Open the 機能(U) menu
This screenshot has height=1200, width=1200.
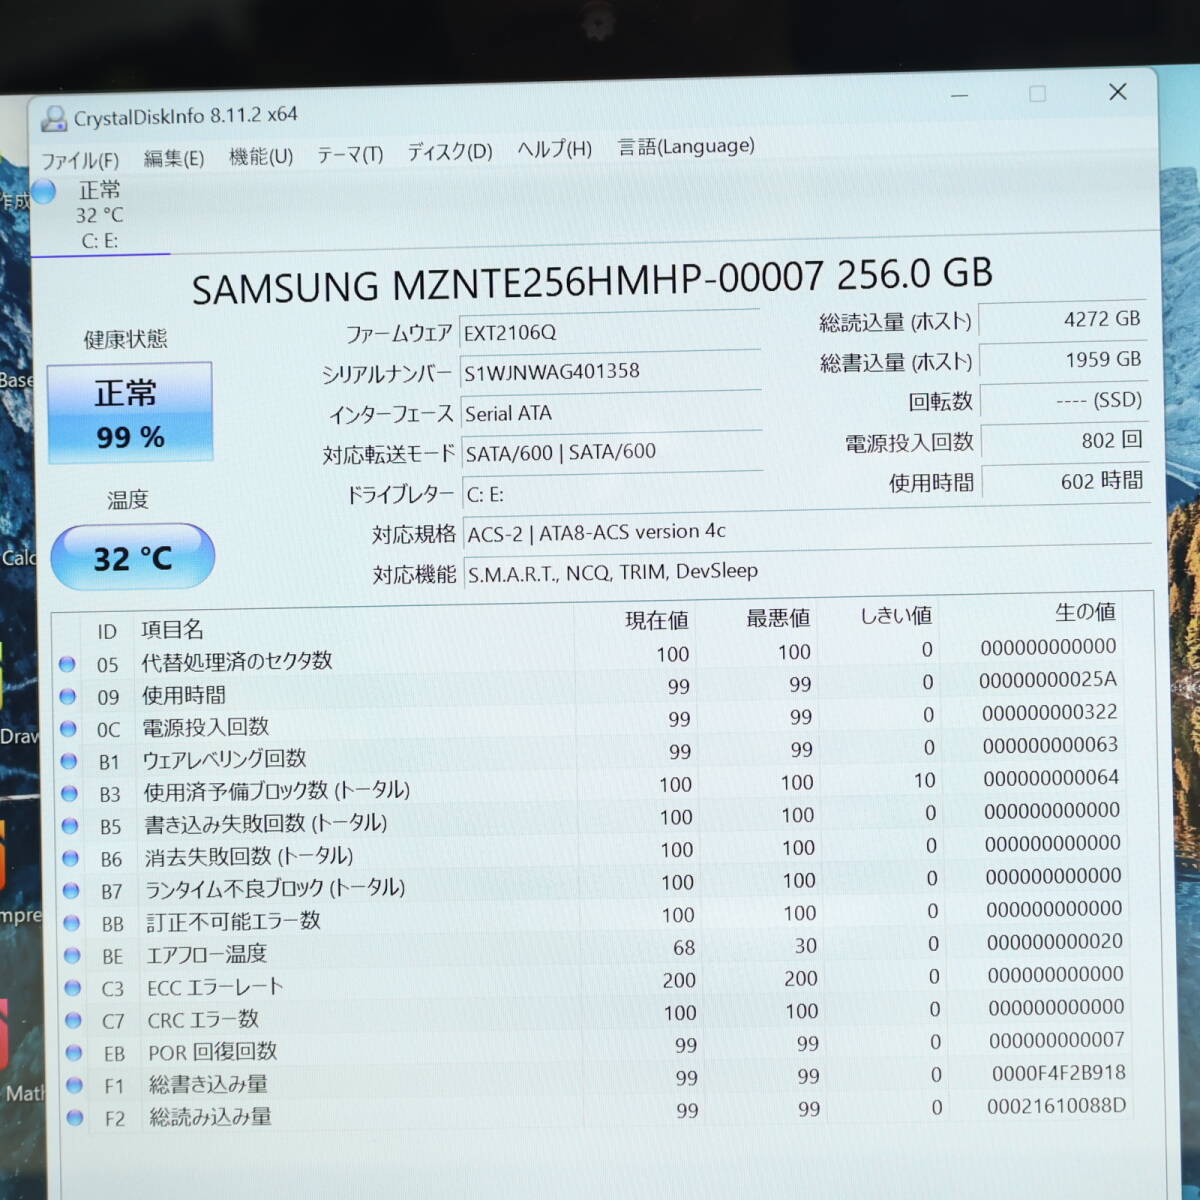pos(261,156)
